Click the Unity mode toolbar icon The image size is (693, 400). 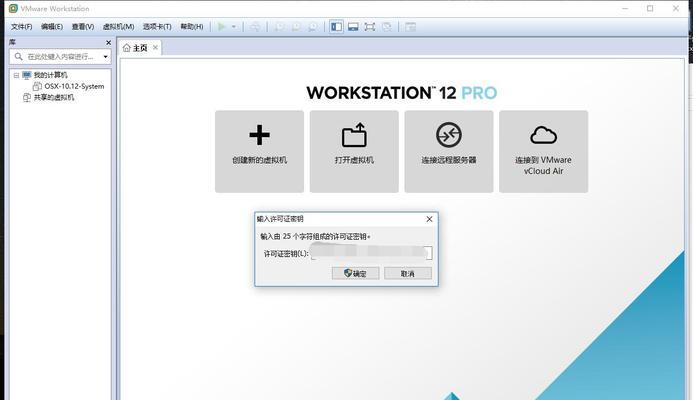tap(387, 27)
